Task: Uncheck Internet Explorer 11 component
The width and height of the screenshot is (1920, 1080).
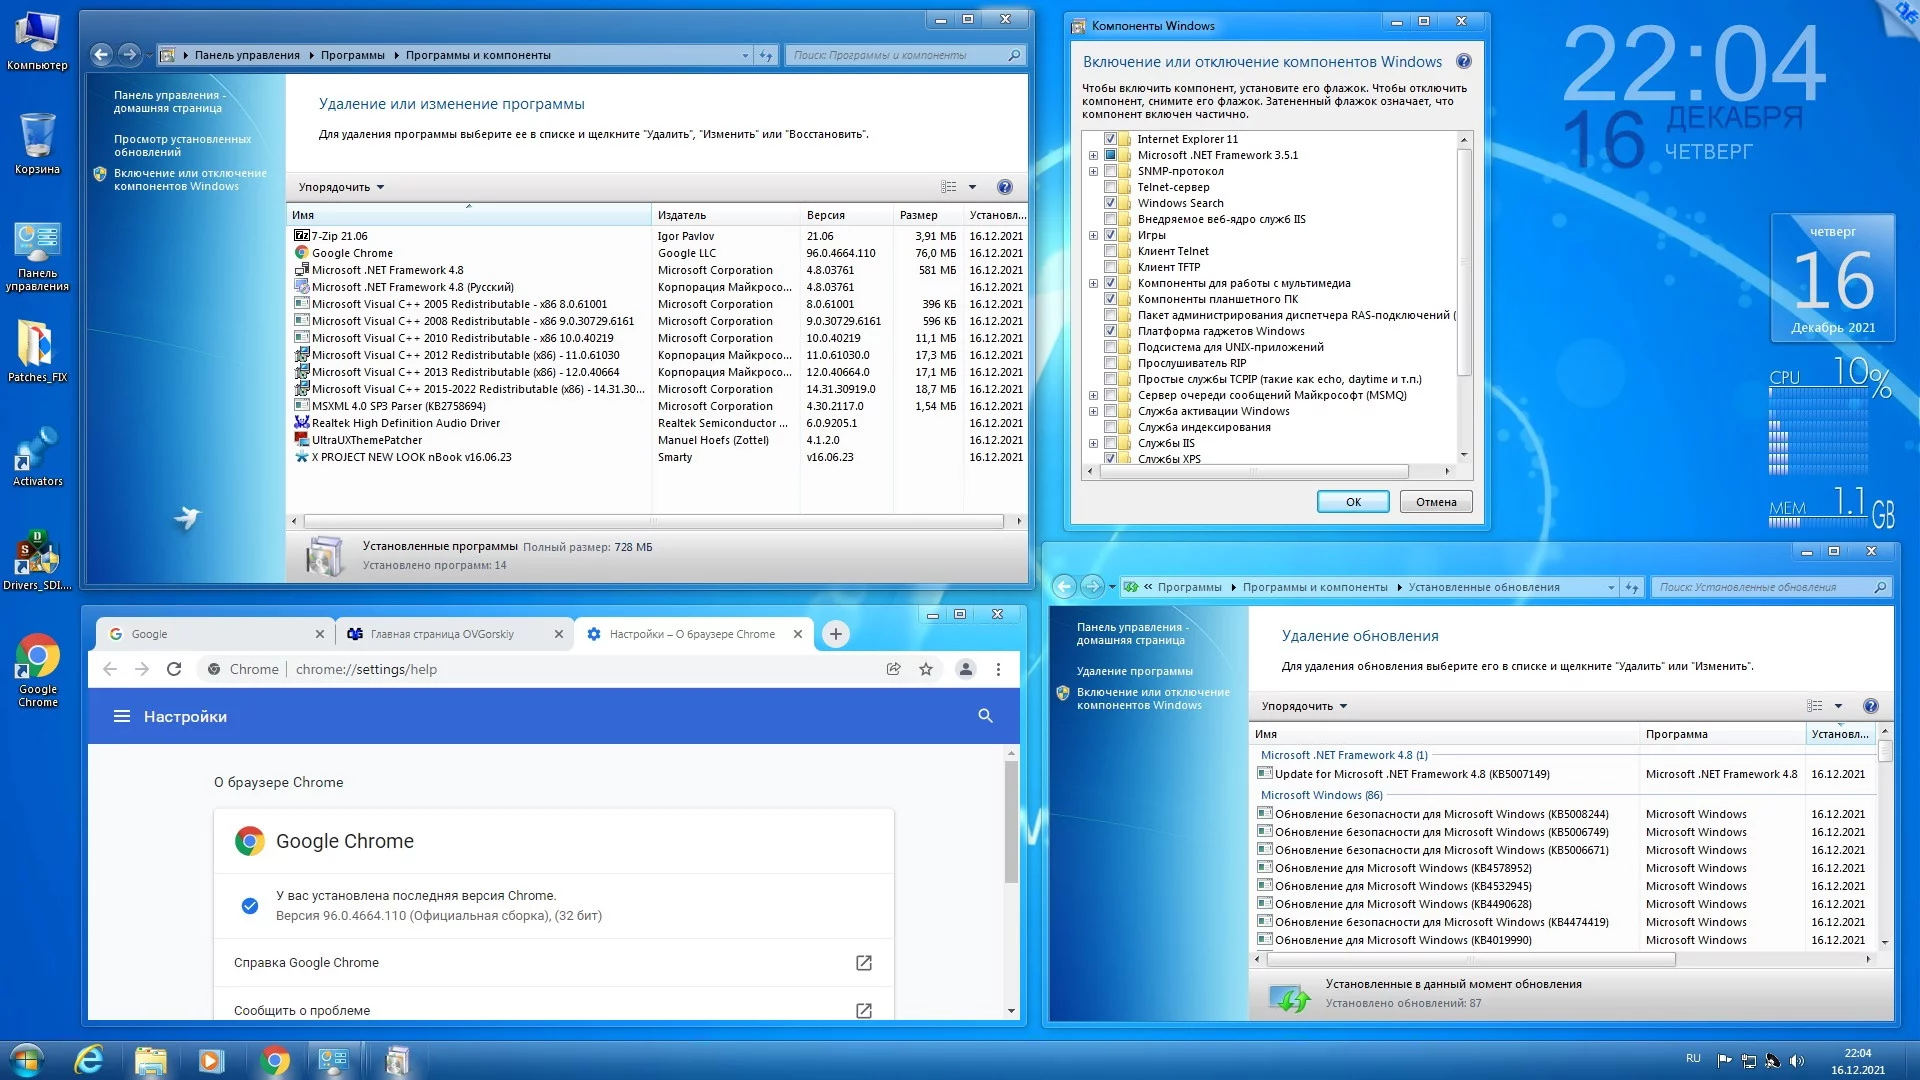Action: coord(1110,139)
